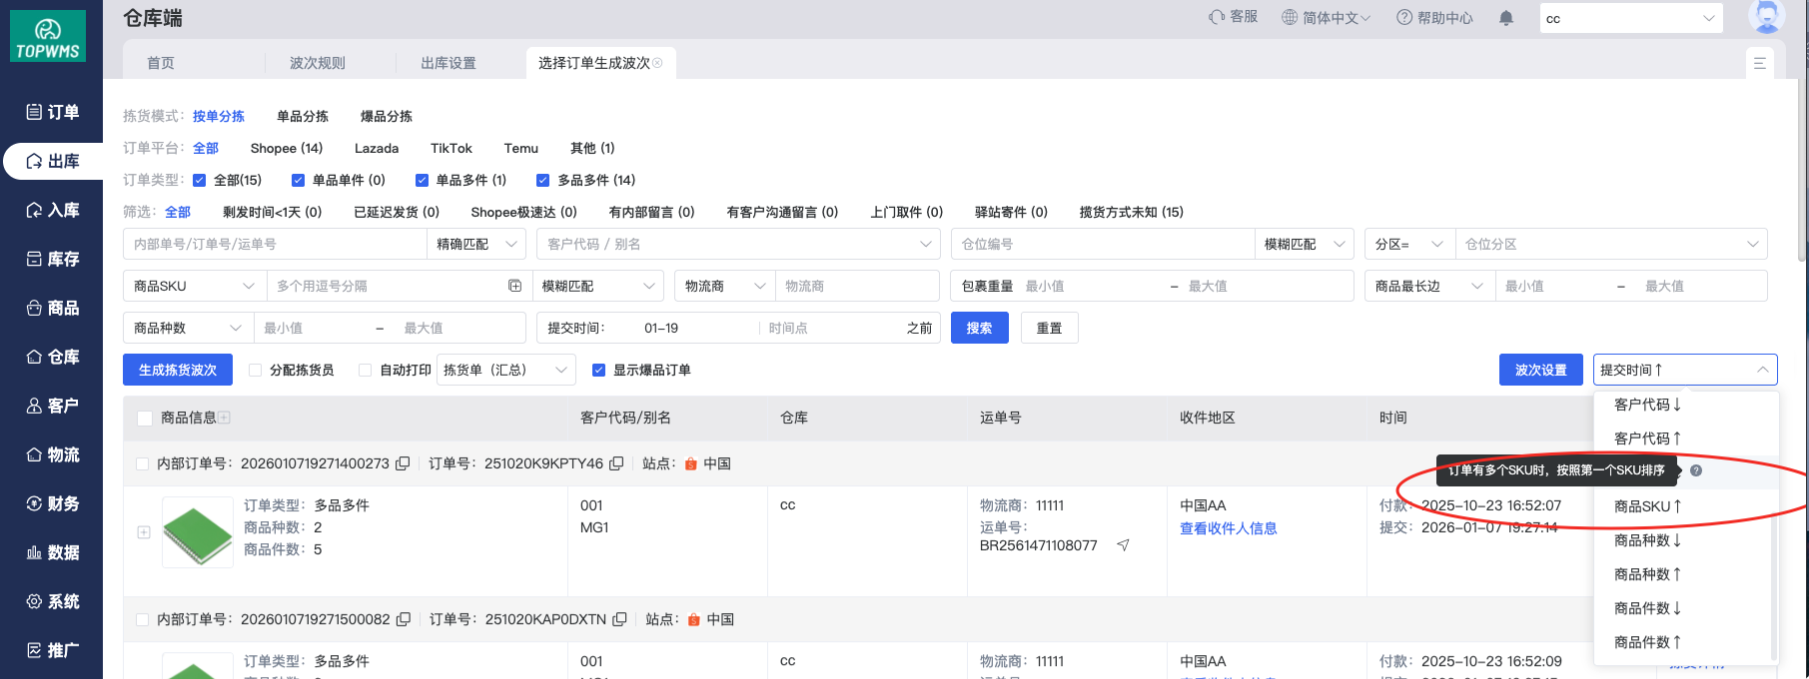Open the 物流 sidebar menu
Screen dimensions: 1809x679
[x=52, y=455]
